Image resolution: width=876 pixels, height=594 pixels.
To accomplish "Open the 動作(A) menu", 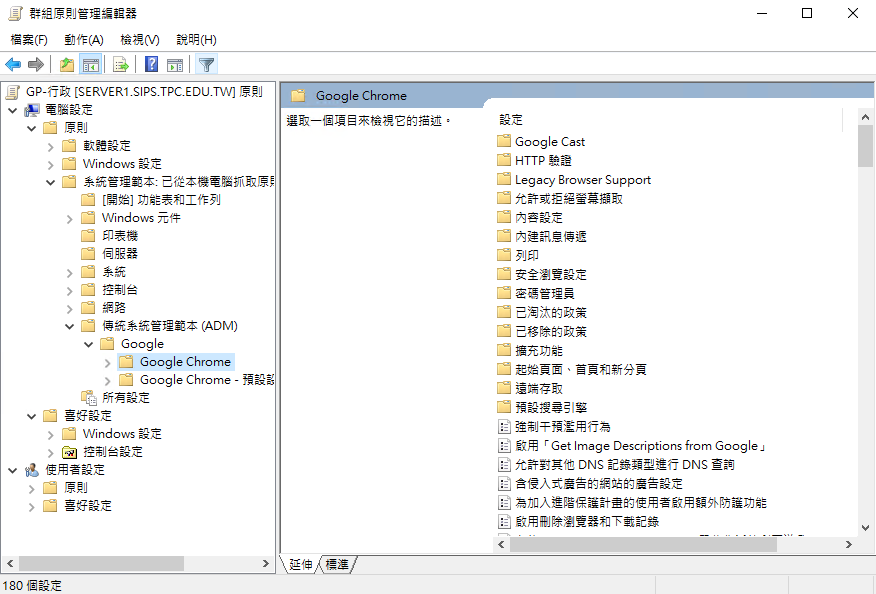I will point(84,40).
